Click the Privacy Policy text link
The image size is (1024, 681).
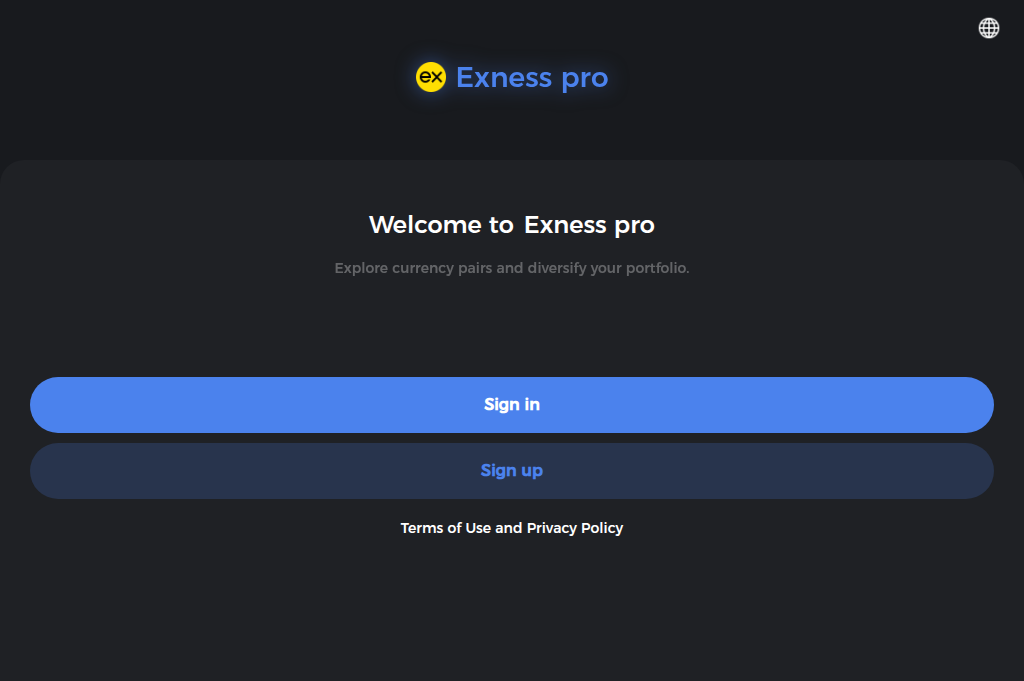click(577, 527)
